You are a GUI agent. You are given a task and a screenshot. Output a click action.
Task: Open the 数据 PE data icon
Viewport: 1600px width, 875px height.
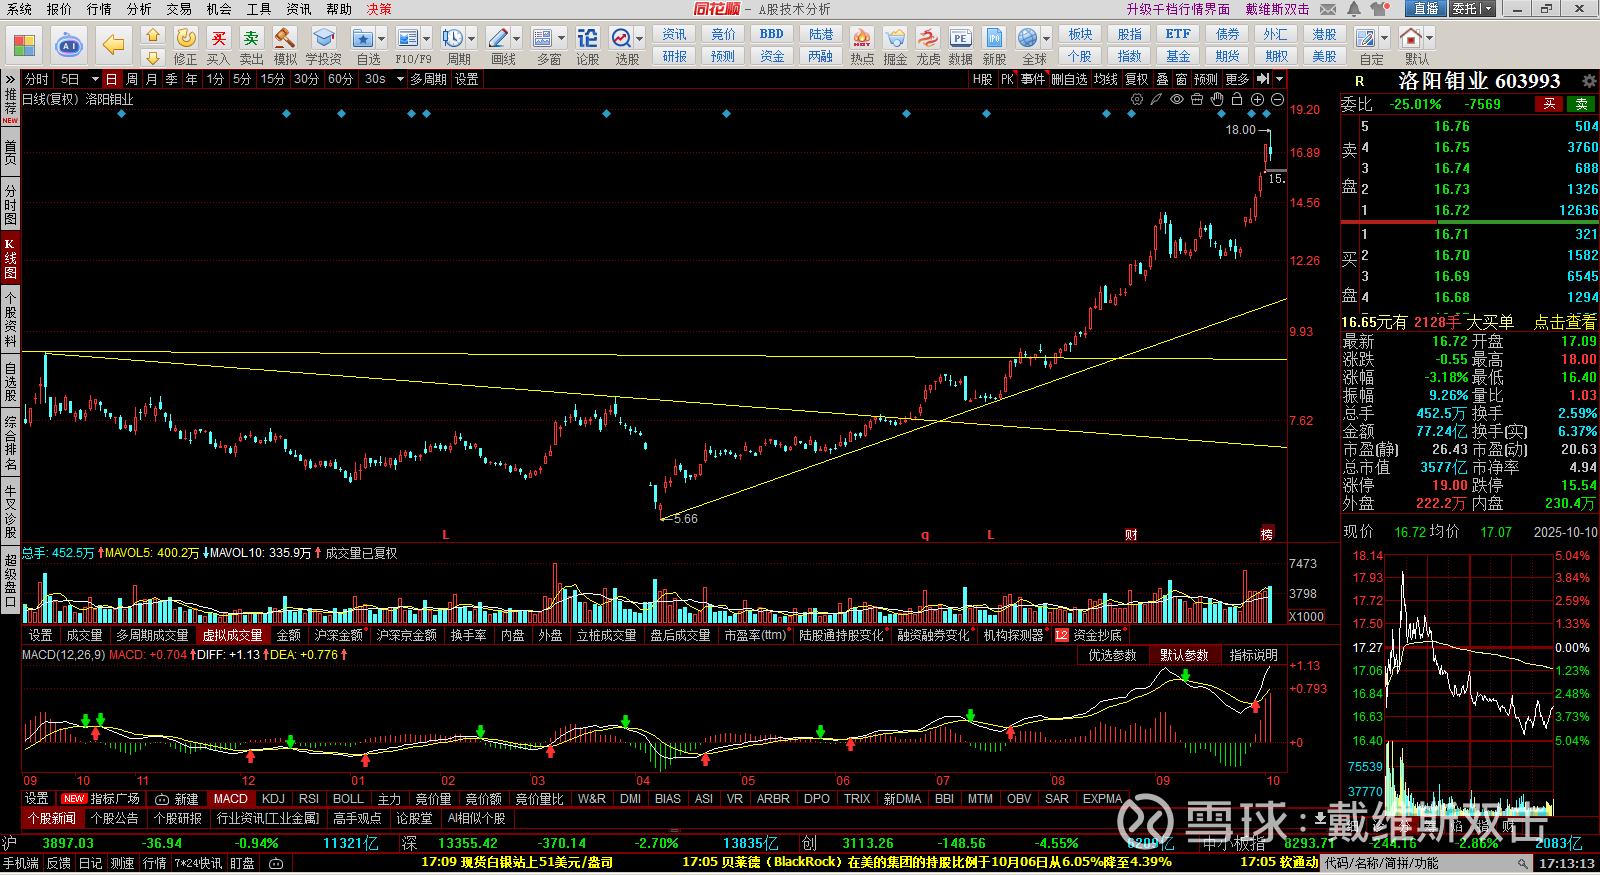coord(960,39)
